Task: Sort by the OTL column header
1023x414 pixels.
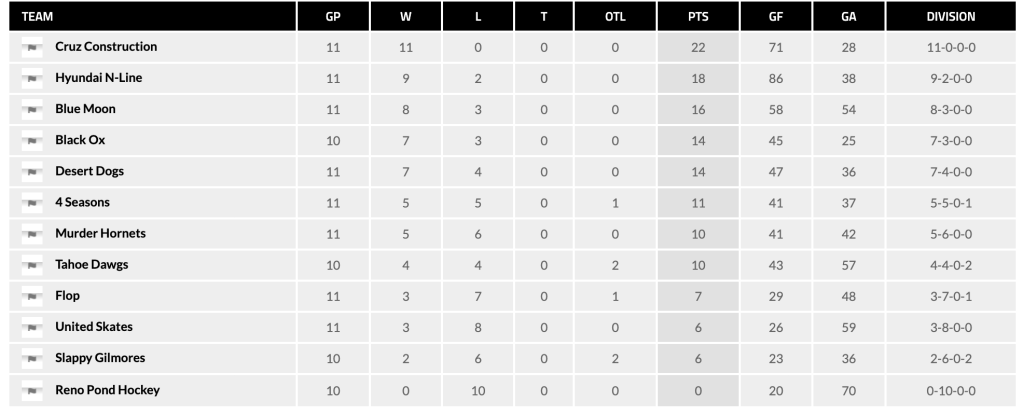Action: (615, 17)
